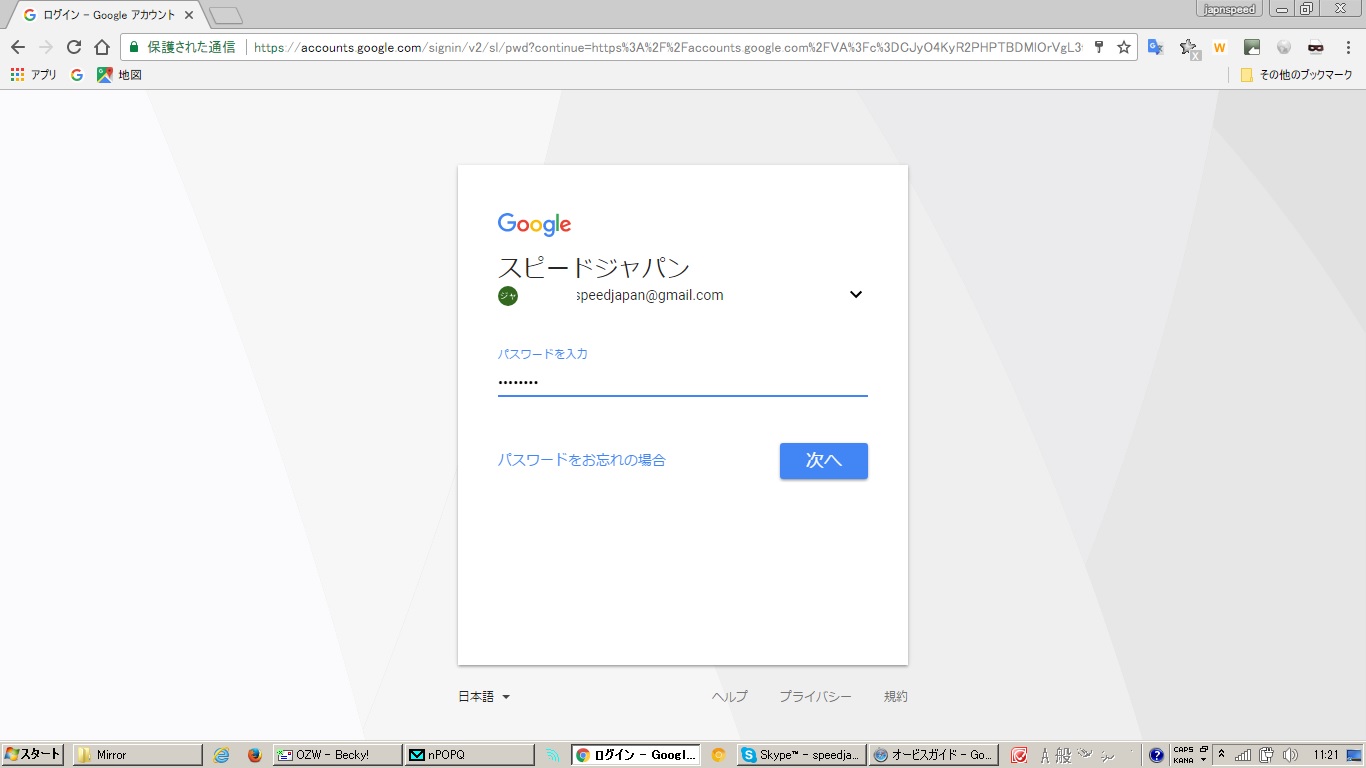Screen dimensions: 1366x768
Task: Open the orange W extension
Action: point(1219,47)
